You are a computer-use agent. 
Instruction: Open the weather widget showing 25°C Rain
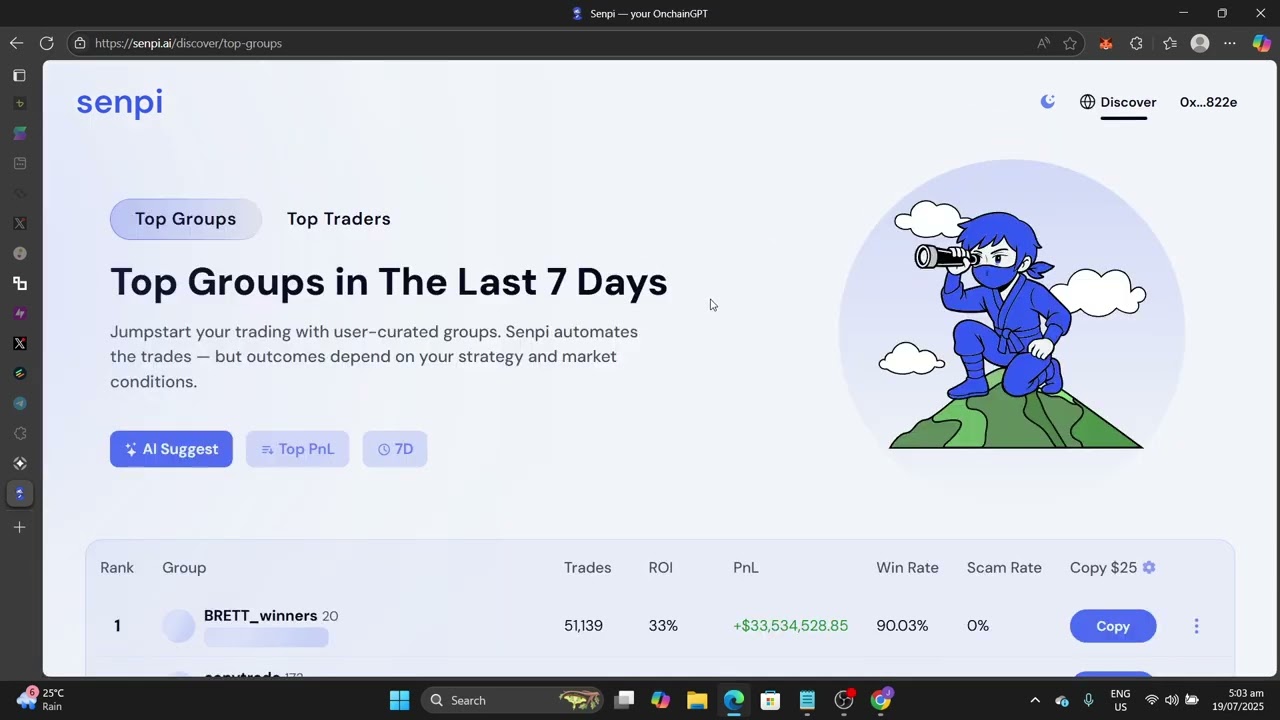click(x=40, y=699)
